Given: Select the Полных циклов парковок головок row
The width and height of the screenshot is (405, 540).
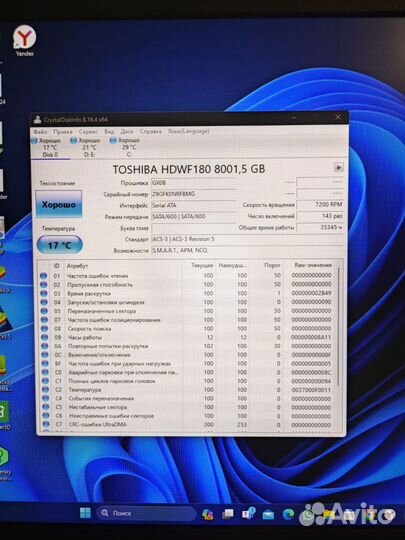Looking at the screenshot, I should [188, 381].
